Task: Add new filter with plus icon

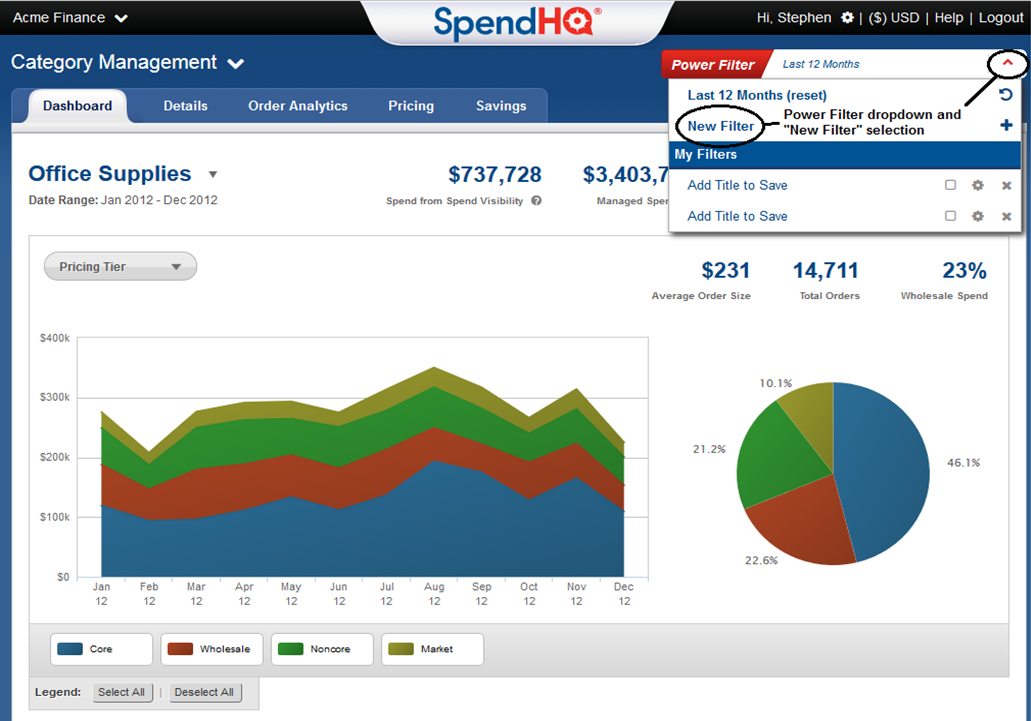Action: coord(1006,125)
